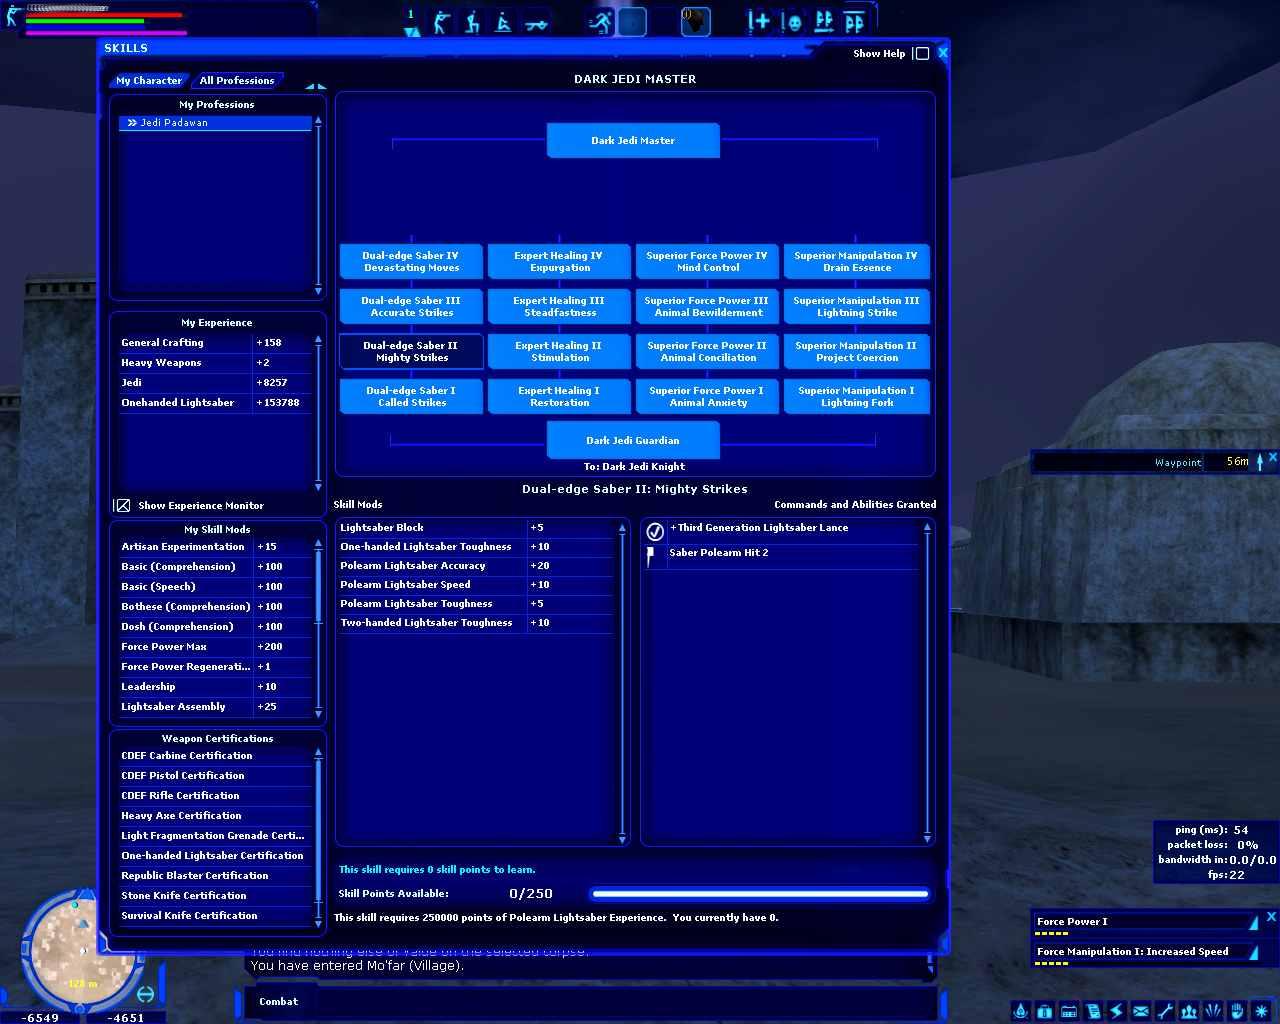Open the wrench options icon

[1165, 1011]
